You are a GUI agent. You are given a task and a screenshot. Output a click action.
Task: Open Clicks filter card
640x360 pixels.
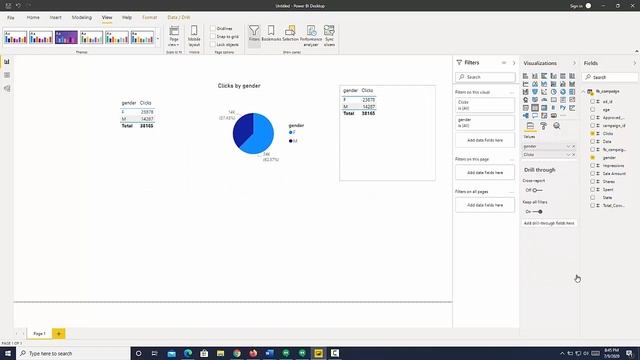point(485,105)
